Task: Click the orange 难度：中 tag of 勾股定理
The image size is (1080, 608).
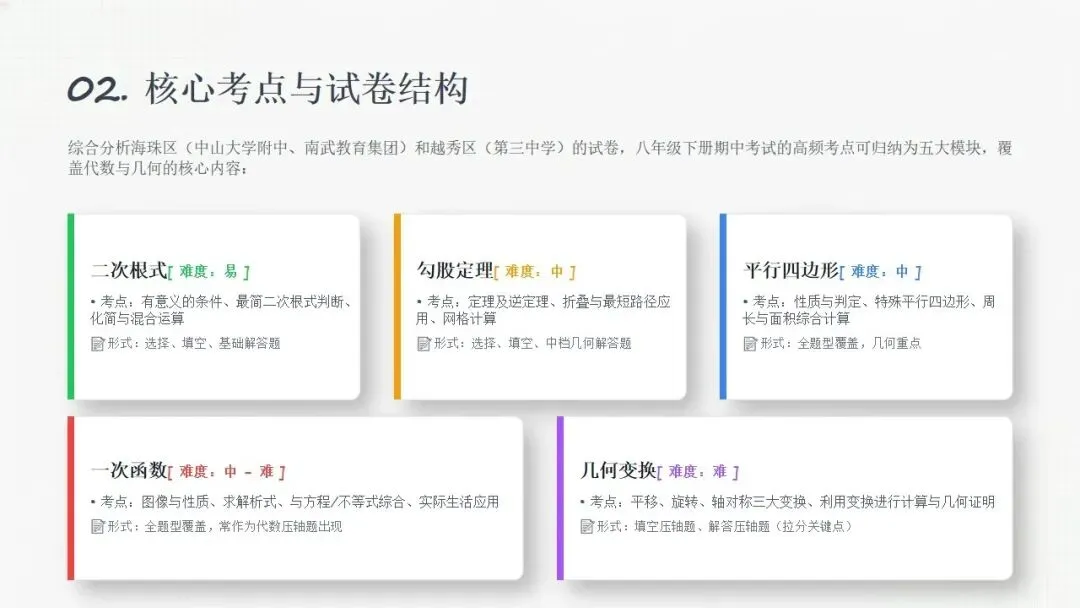Action: click(x=535, y=272)
